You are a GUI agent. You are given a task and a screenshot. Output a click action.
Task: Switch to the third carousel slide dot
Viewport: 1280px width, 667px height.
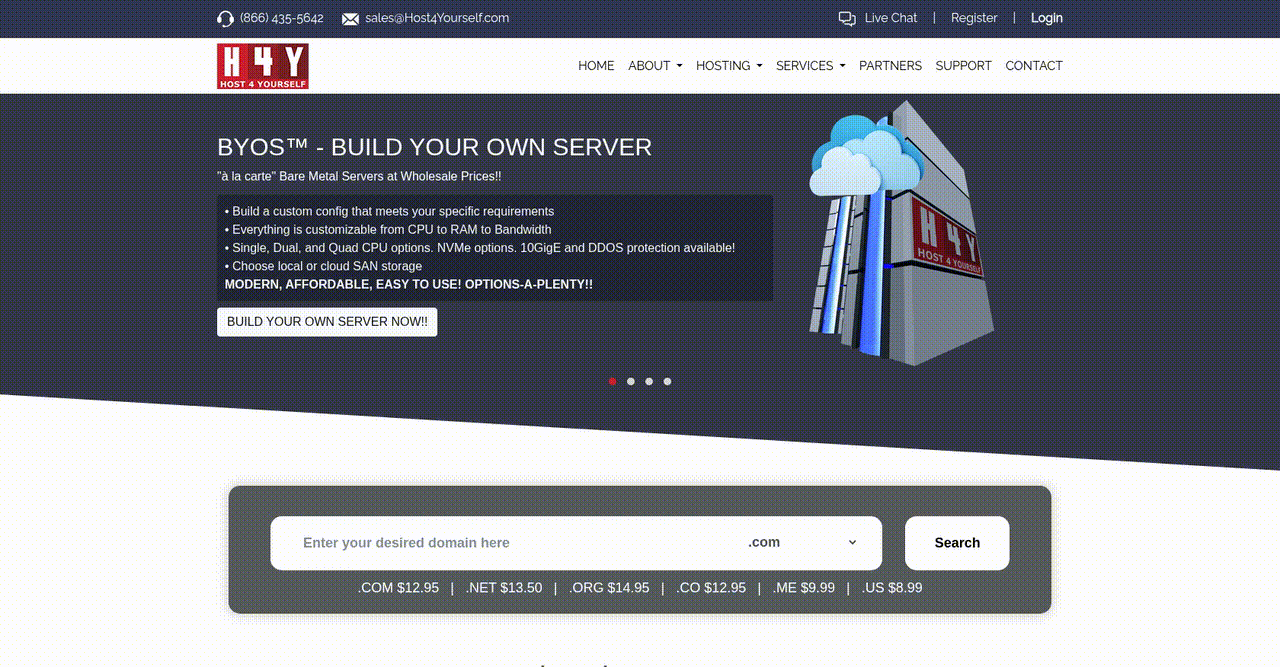tap(649, 381)
